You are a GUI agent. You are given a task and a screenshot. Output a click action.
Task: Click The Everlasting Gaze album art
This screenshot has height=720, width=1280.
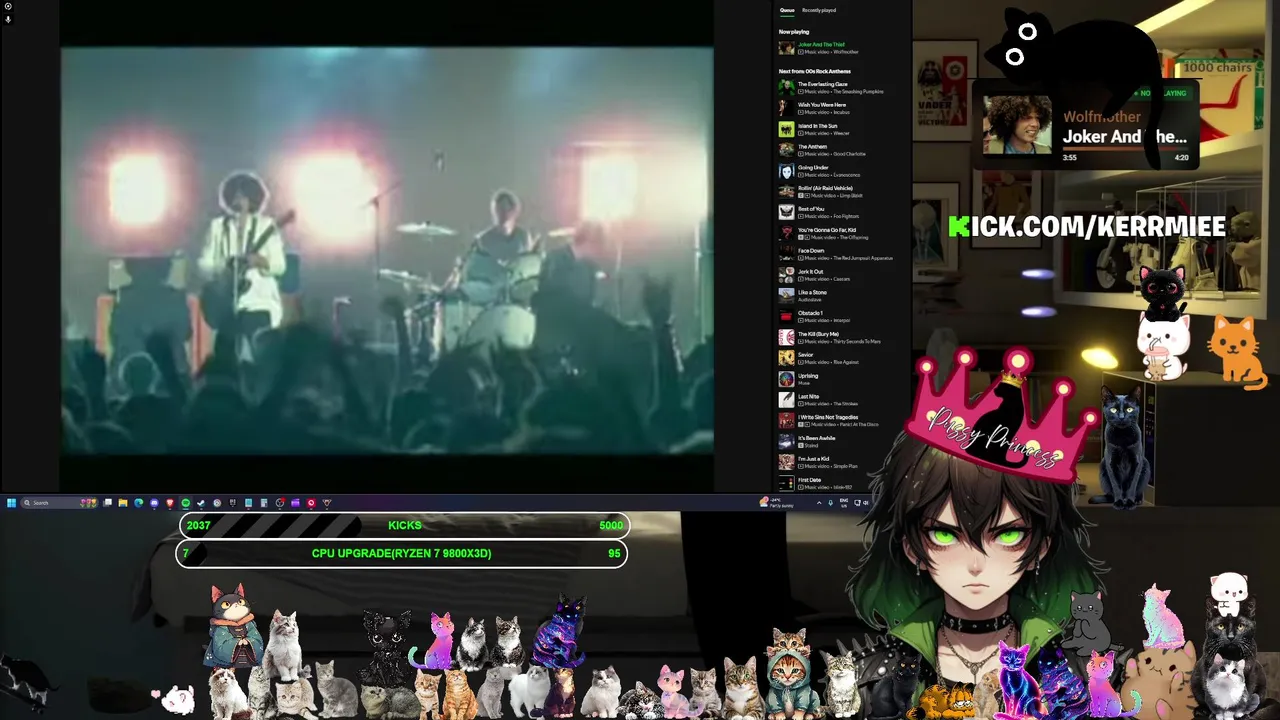786,87
